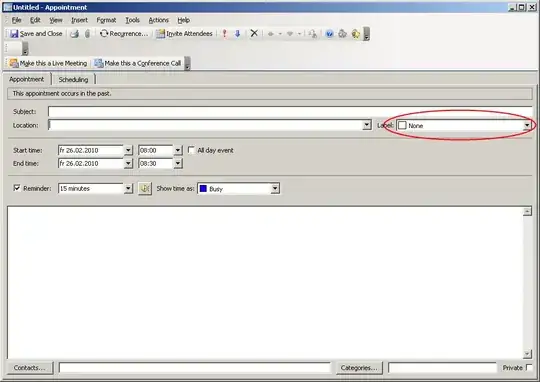Set Low Importance blue arrow icon

point(237,34)
